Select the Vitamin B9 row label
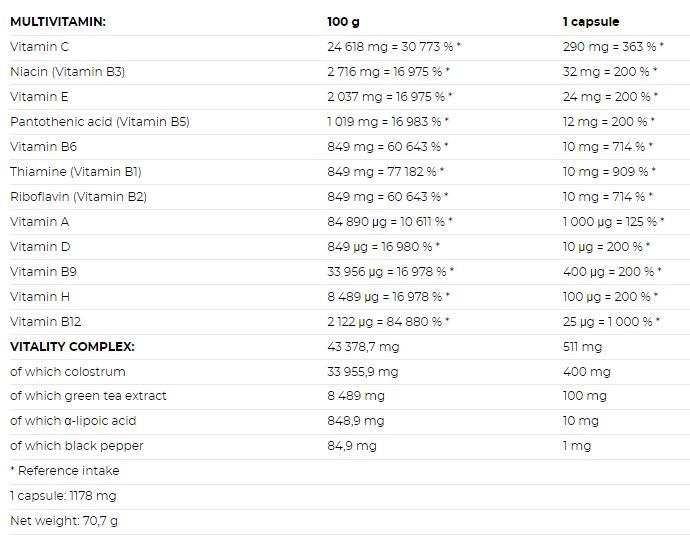This screenshot has width=690, height=550. tap(40, 271)
